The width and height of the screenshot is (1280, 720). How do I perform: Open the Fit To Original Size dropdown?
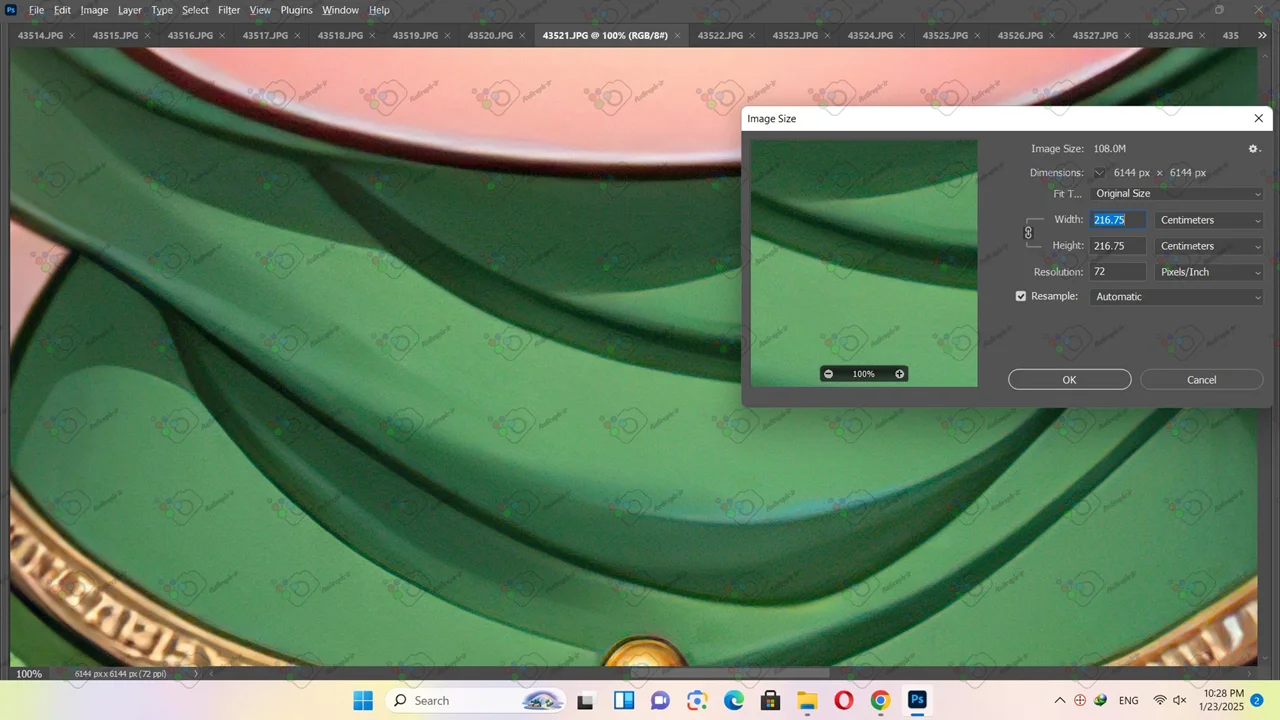coord(1177,194)
